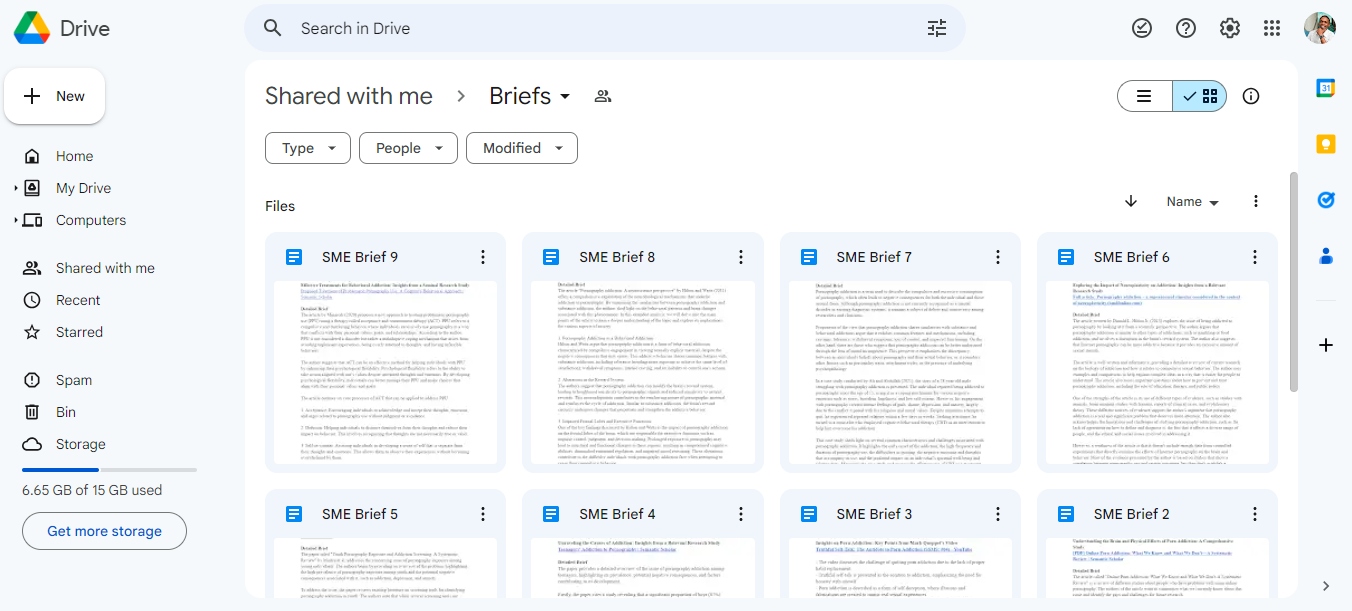Click the storage usage bar

[109, 470]
